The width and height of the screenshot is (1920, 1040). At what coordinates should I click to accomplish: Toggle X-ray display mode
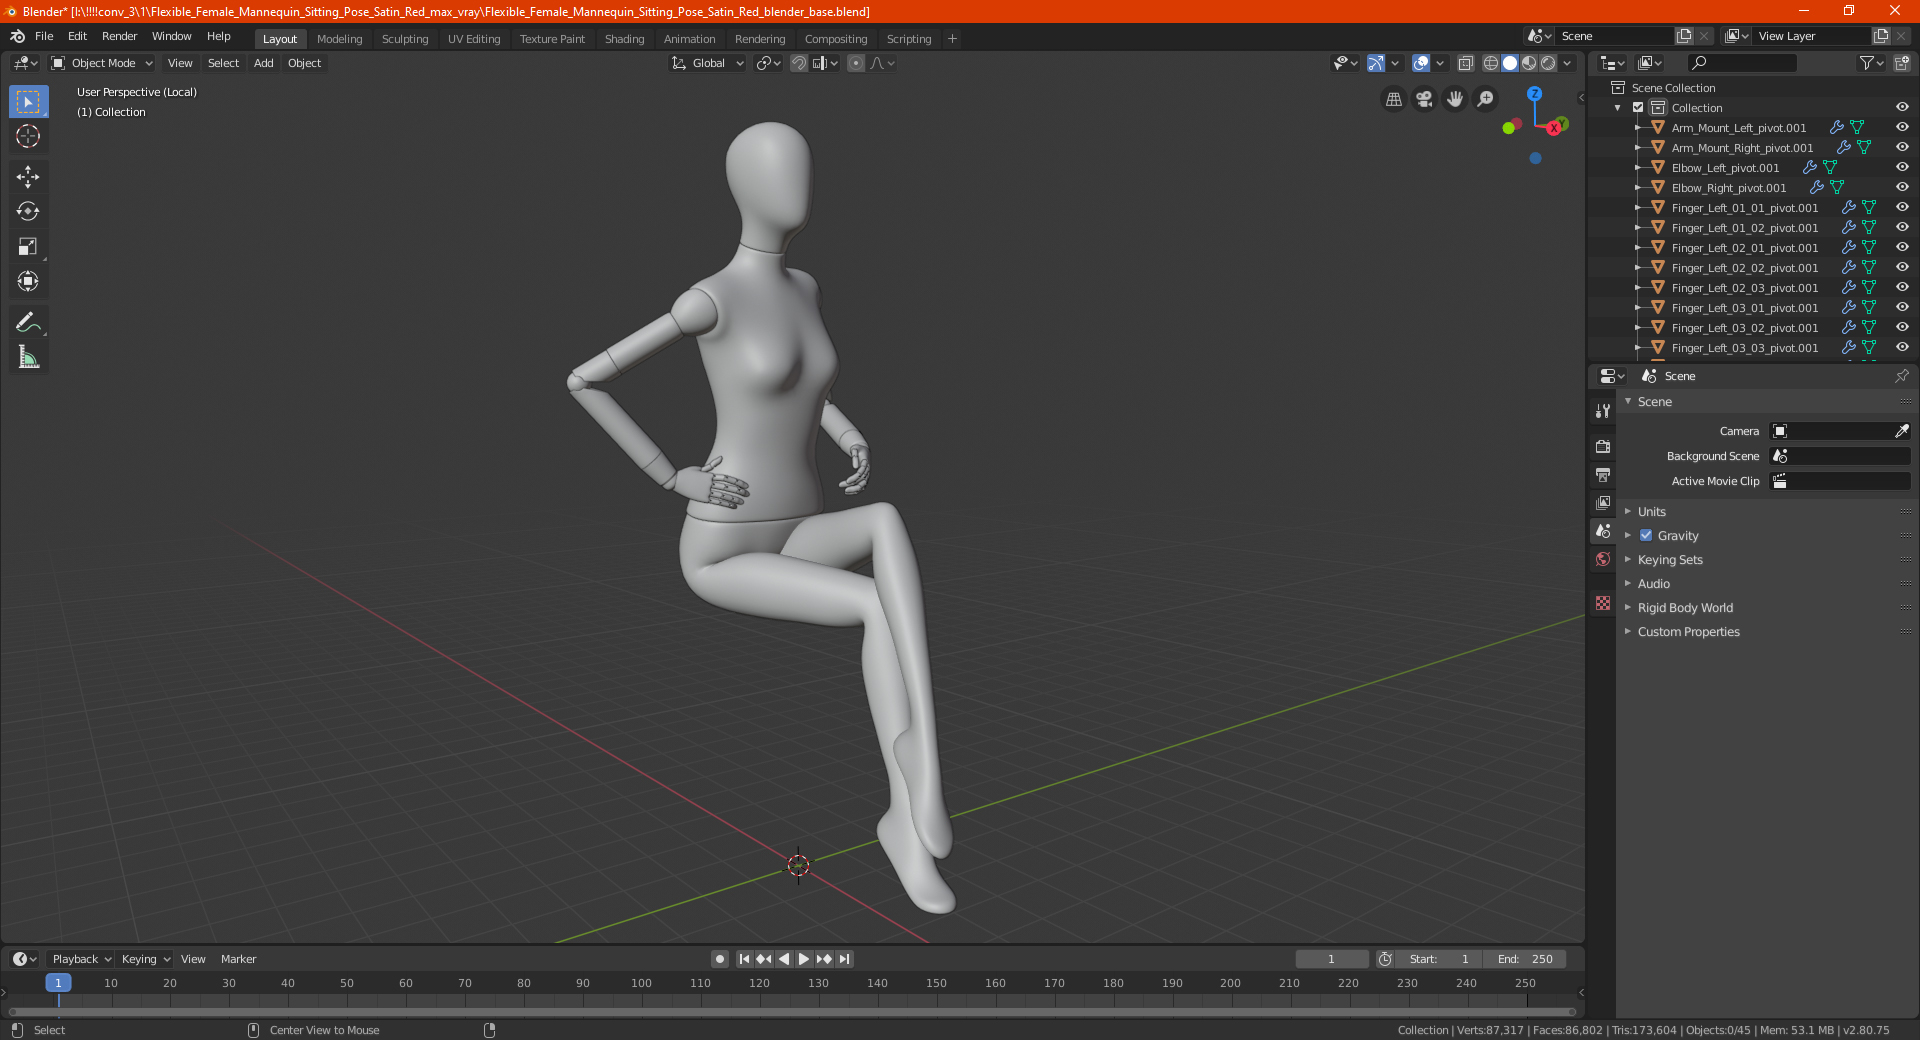pos(1465,63)
